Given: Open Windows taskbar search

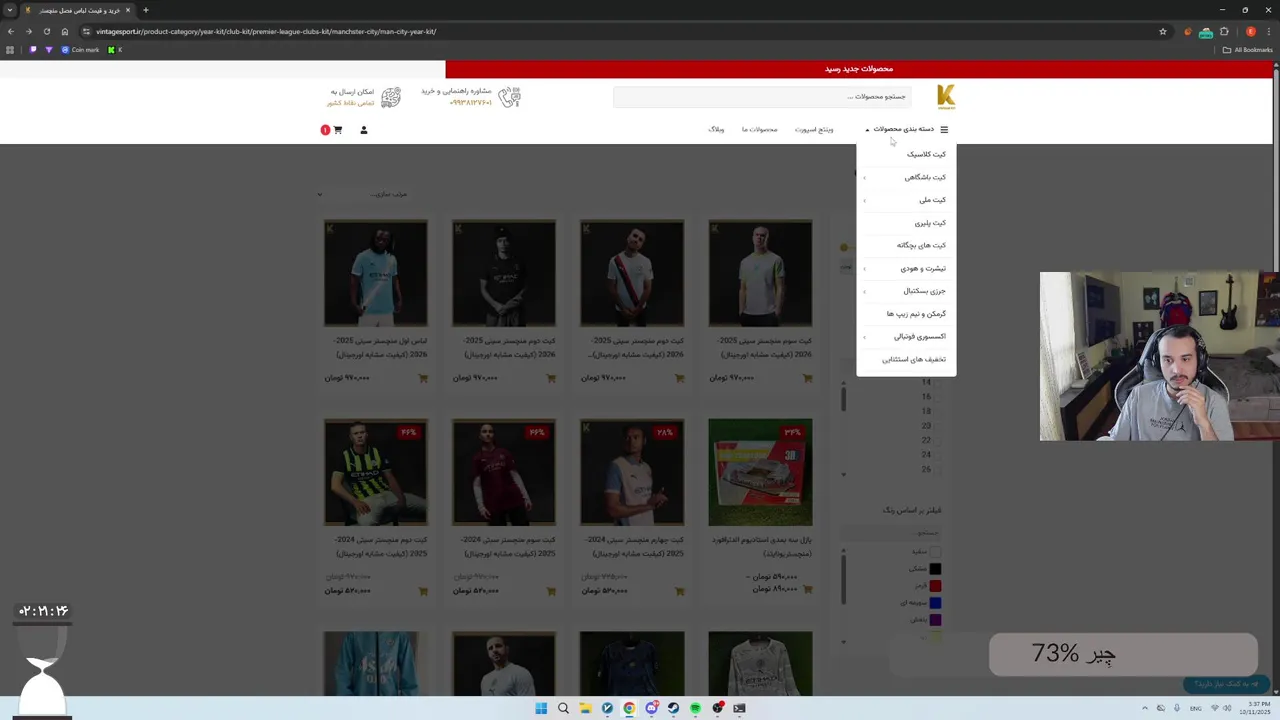Looking at the screenshot, I should [563, 708].
